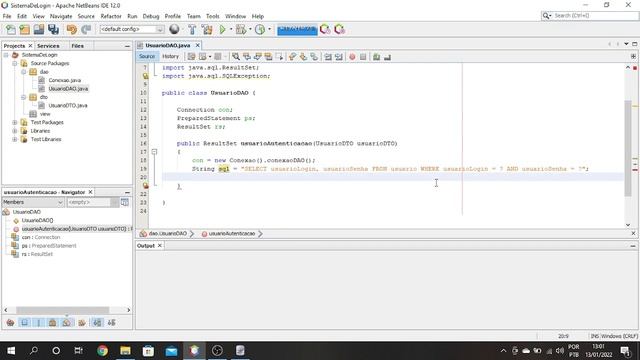Collapse the dto package node

tap(24, 97)
